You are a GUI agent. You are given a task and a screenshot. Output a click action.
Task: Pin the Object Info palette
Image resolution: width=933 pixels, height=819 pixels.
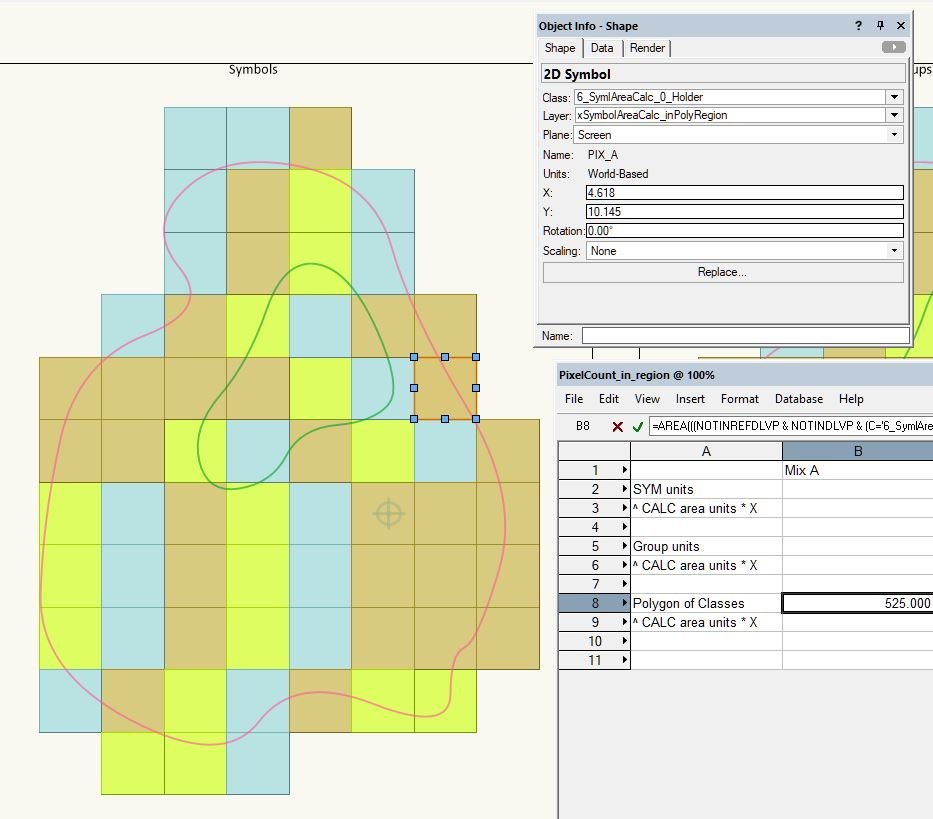pyautogui.click(x=880, y=26)
